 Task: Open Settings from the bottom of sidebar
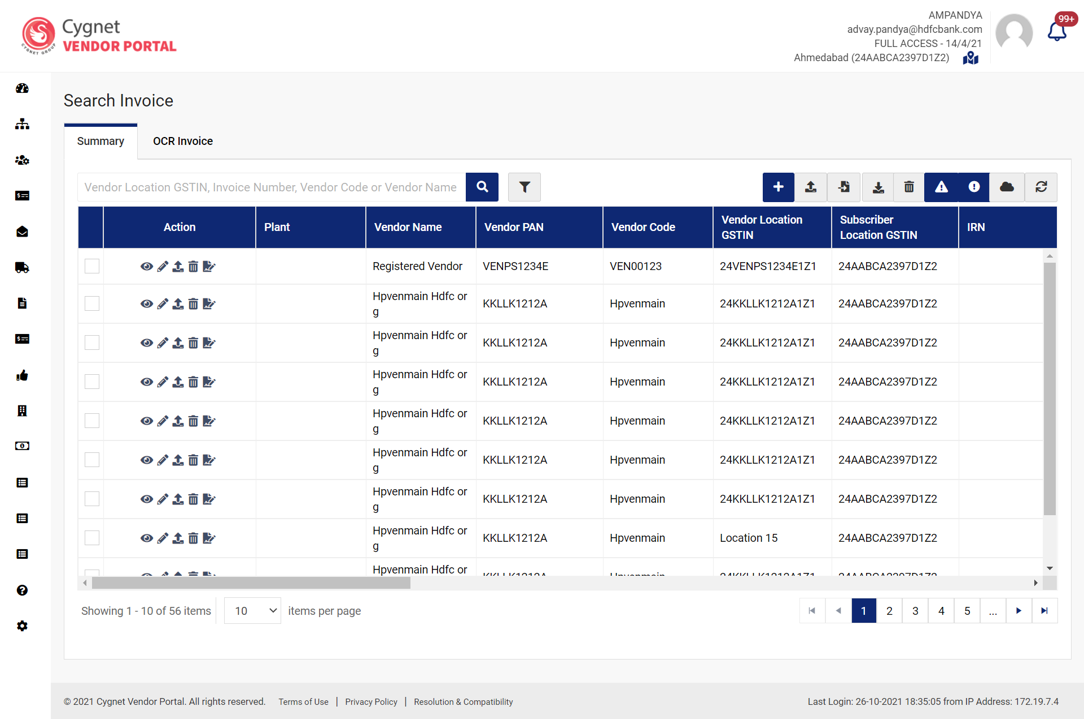[22, 626]
